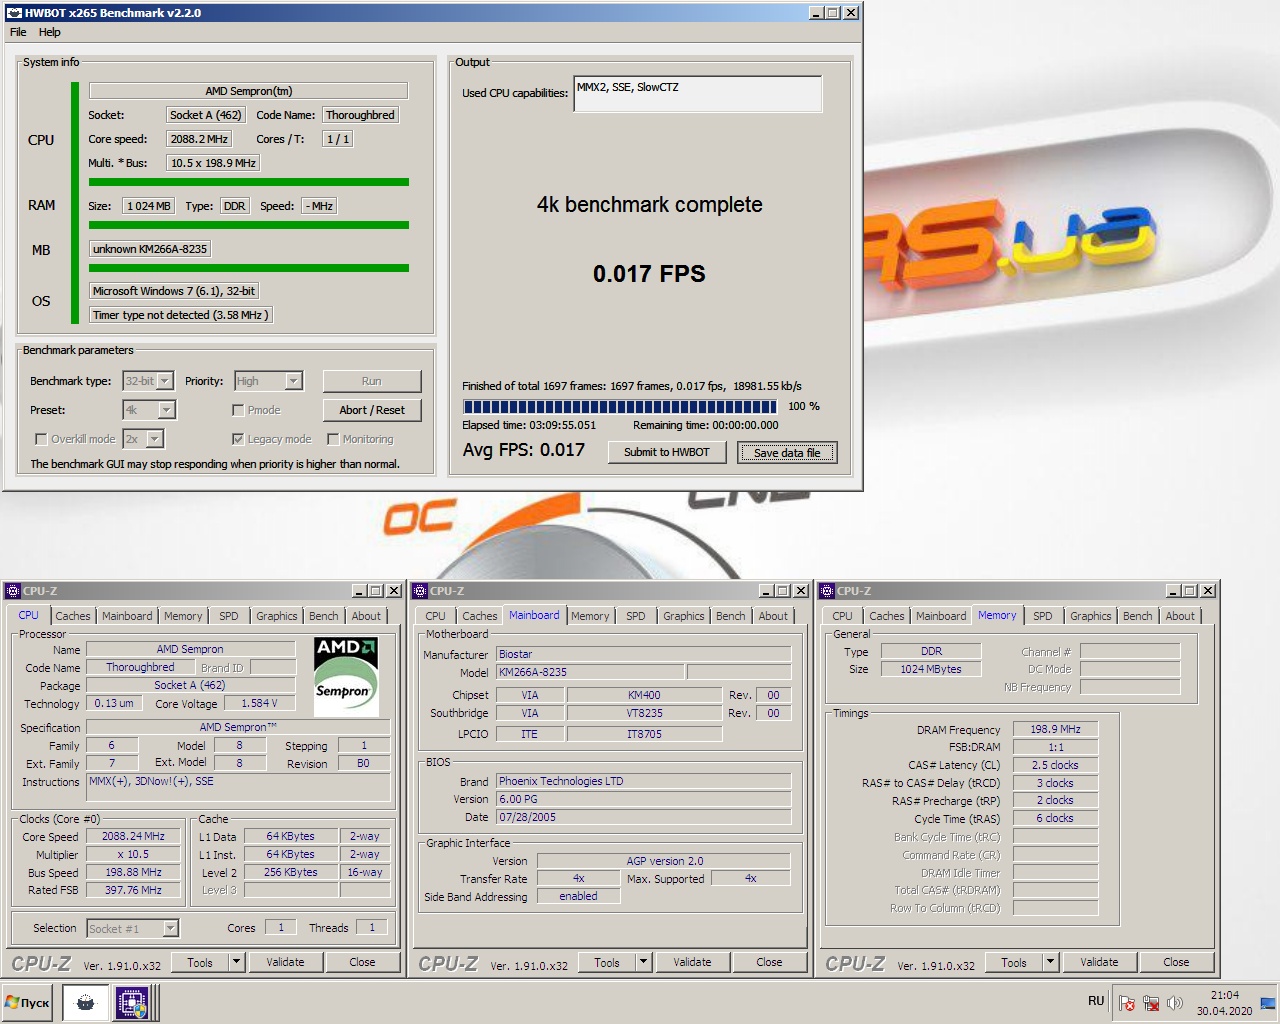
Task: Click the volume speaker tray icon
Action: [x=1175, y=1002]
